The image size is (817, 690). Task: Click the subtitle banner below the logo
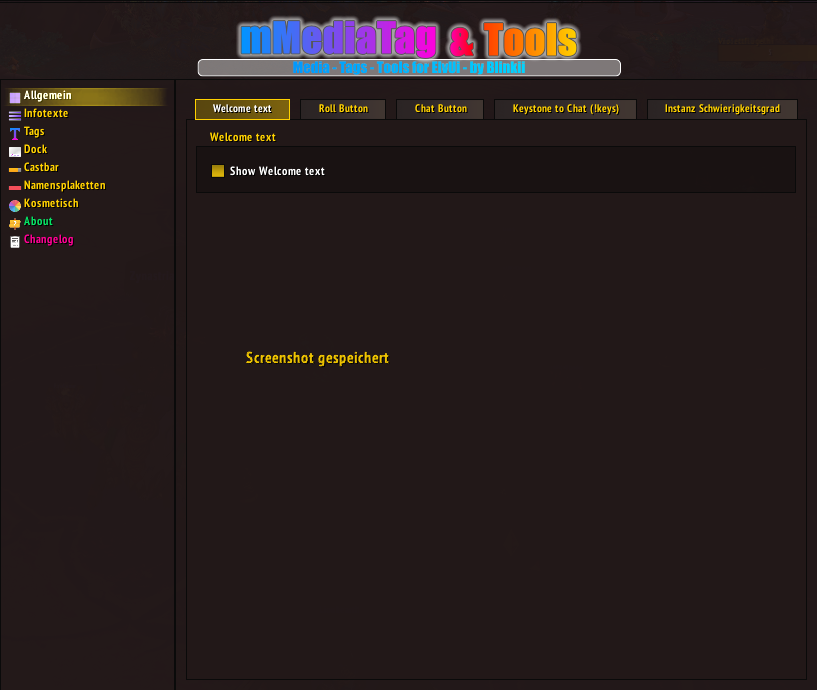(x=409, y=68)
